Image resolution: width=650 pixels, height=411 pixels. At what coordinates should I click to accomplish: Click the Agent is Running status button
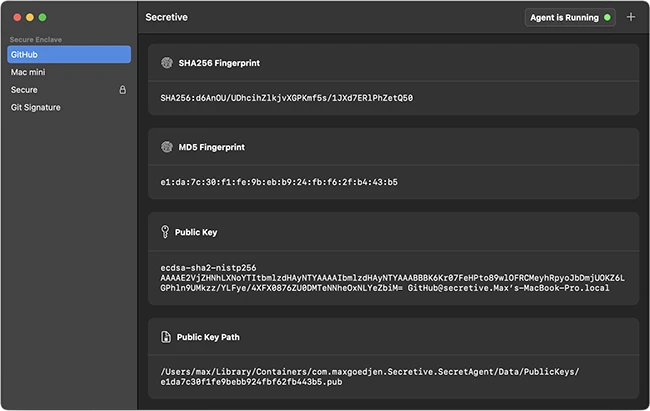(570, 17)
